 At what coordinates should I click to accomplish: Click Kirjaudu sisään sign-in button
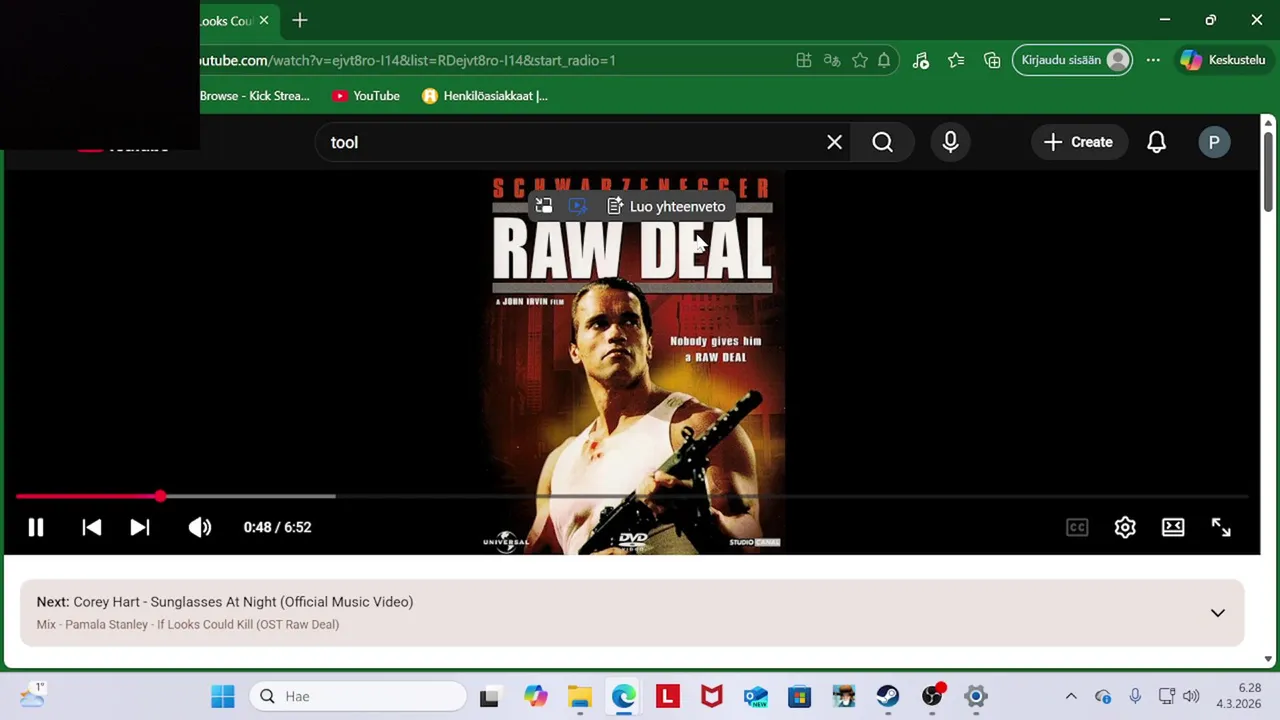1073,60
